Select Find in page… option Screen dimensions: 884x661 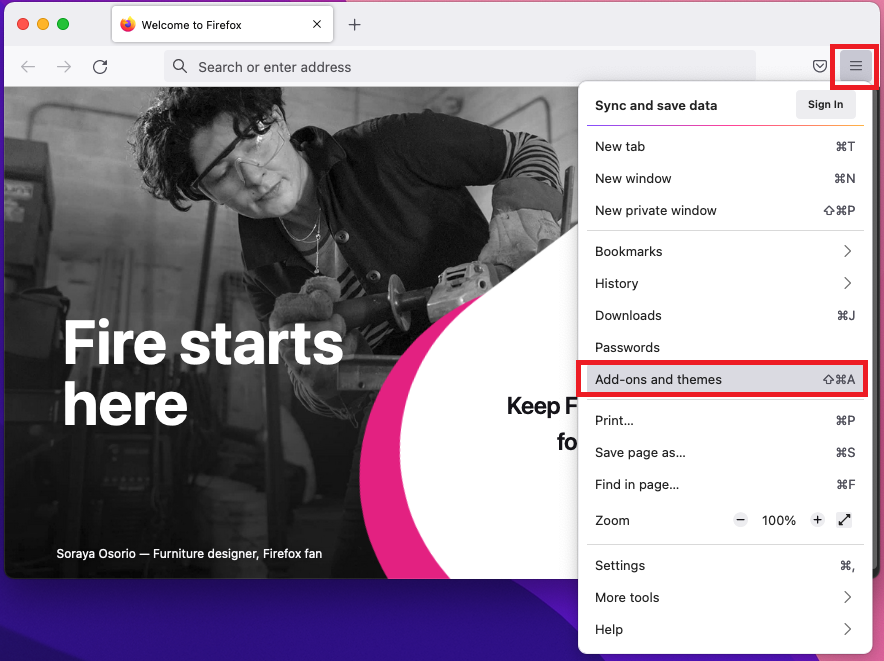pos(725,484)
